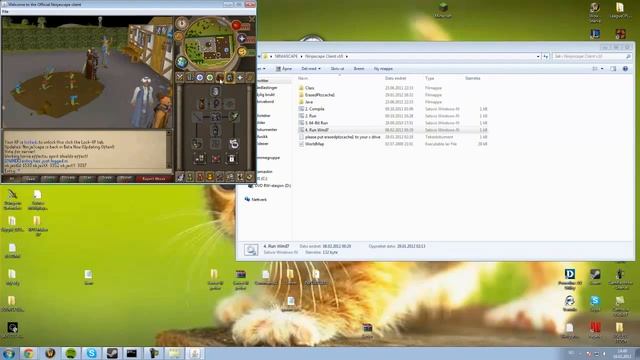This screenshot has width=640, height=360.
Task: Open Explorer help question mark icon
Action: (x=625, y=69)
